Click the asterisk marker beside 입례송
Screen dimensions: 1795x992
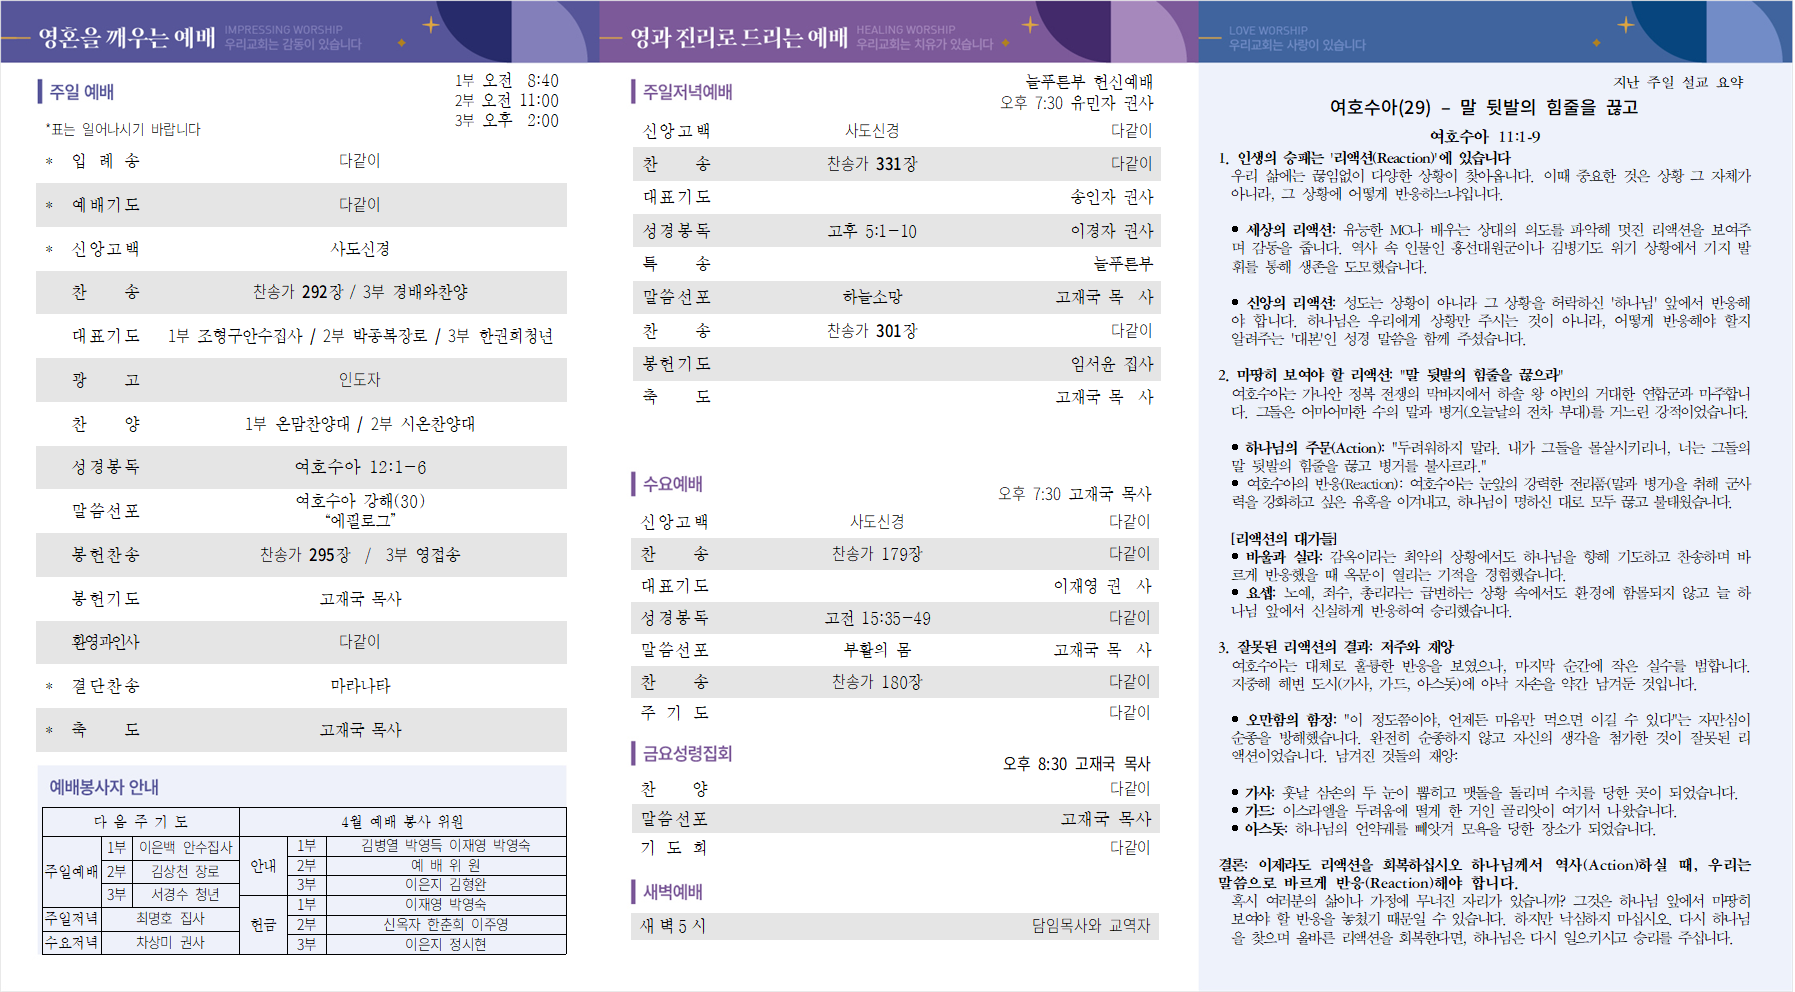pos(49,162)
